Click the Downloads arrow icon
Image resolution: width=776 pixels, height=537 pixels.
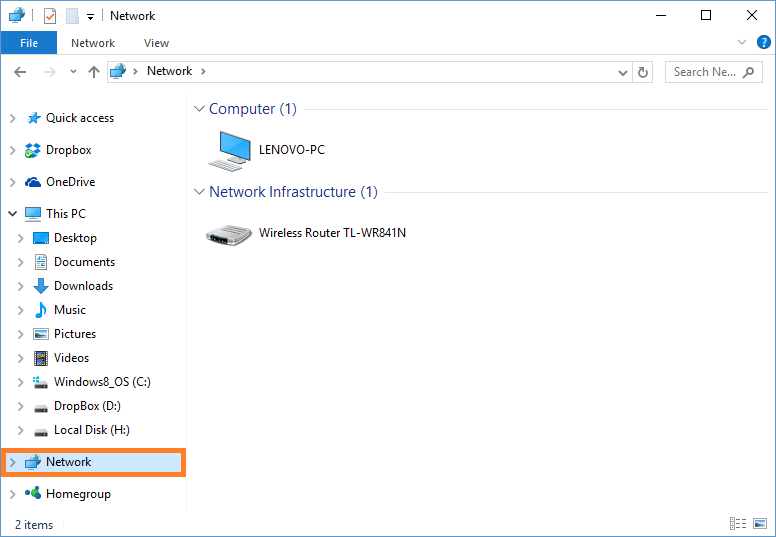(x=41, y=286)
